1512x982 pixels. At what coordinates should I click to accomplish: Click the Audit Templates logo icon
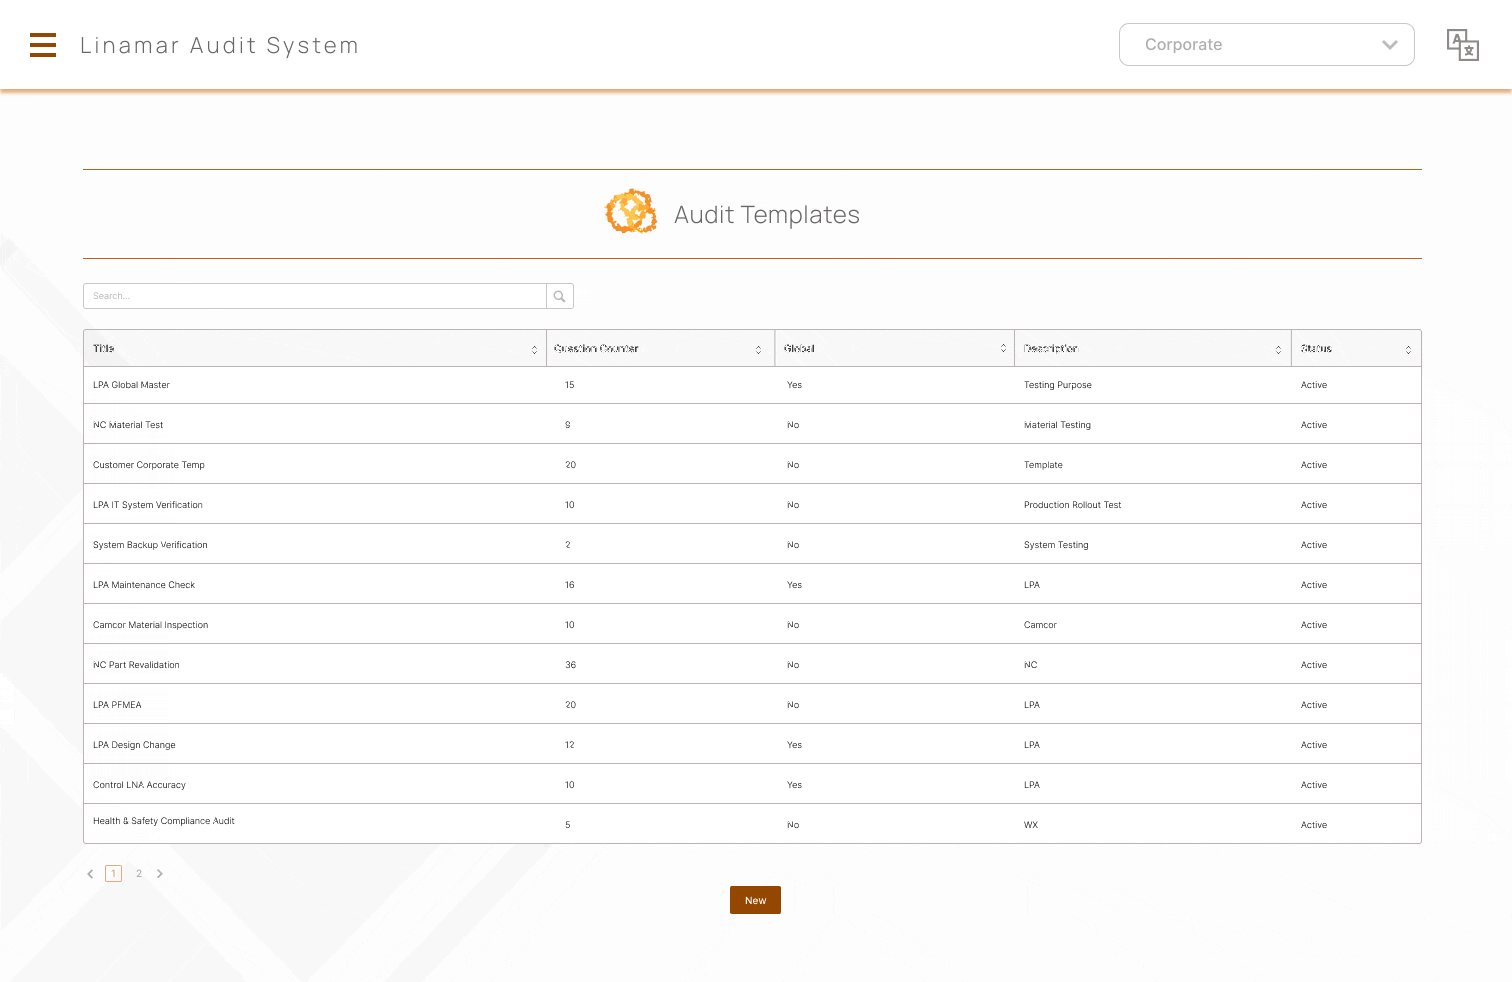[631, 212]
